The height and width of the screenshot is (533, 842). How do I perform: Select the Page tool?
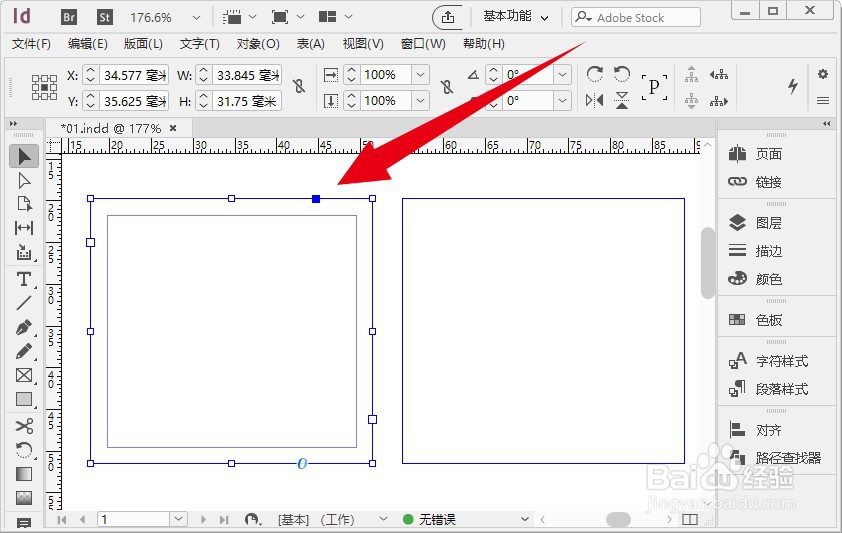24,204
